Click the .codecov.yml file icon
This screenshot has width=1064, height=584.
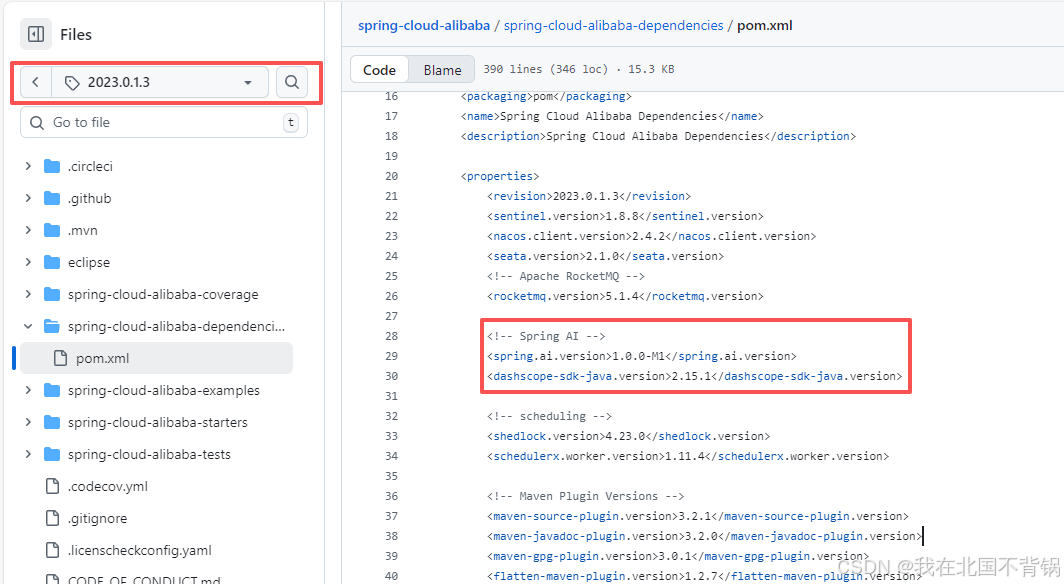52,486
